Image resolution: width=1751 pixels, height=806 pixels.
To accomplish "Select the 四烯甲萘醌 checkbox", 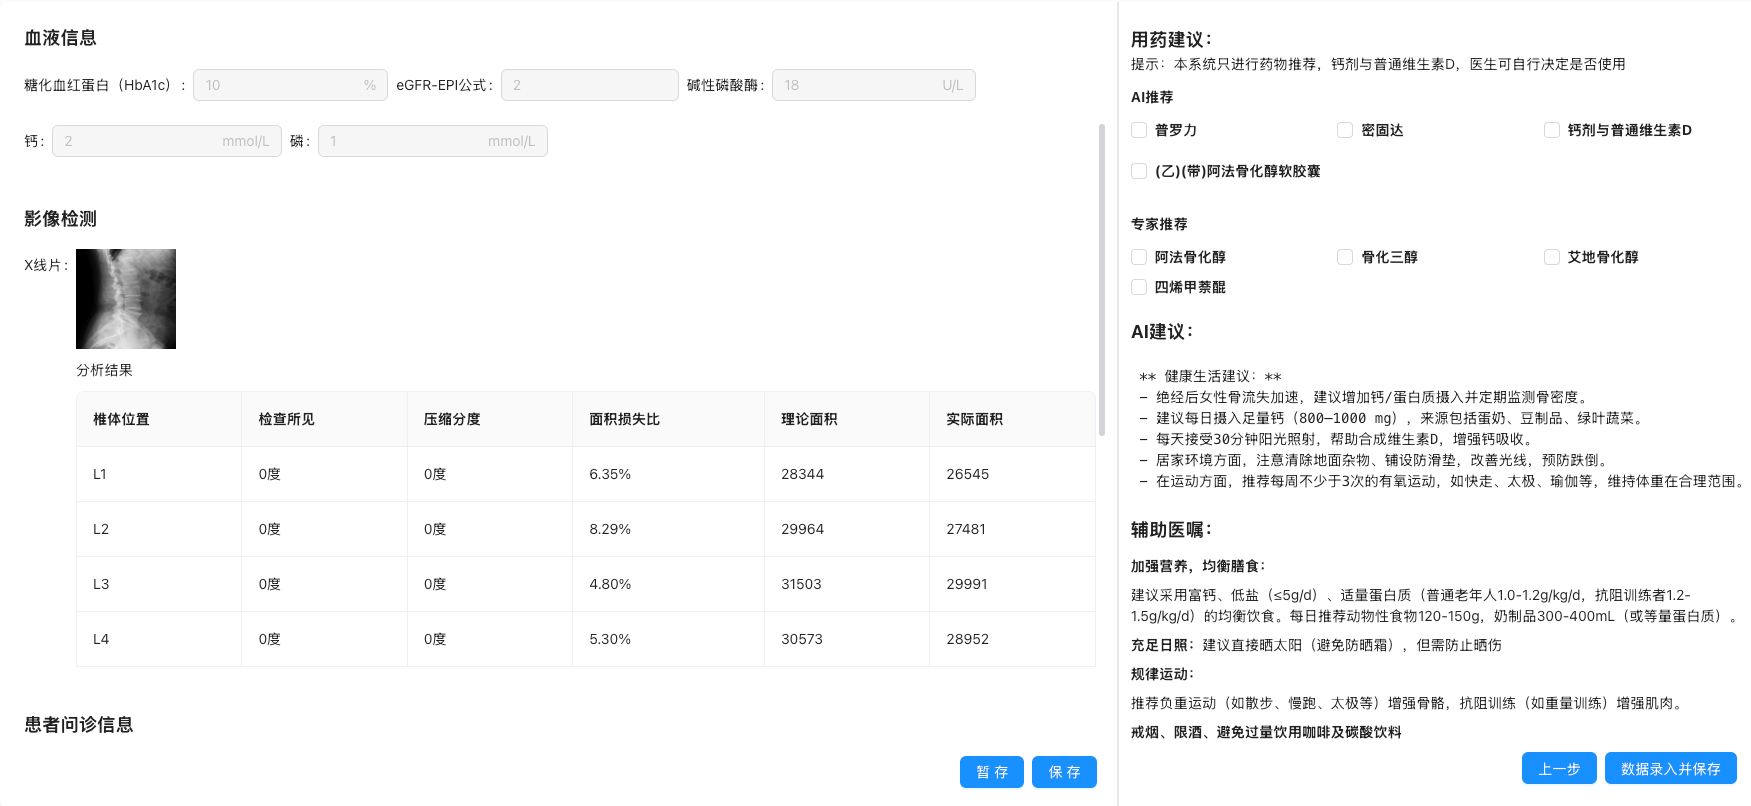I will (1139, 287).
